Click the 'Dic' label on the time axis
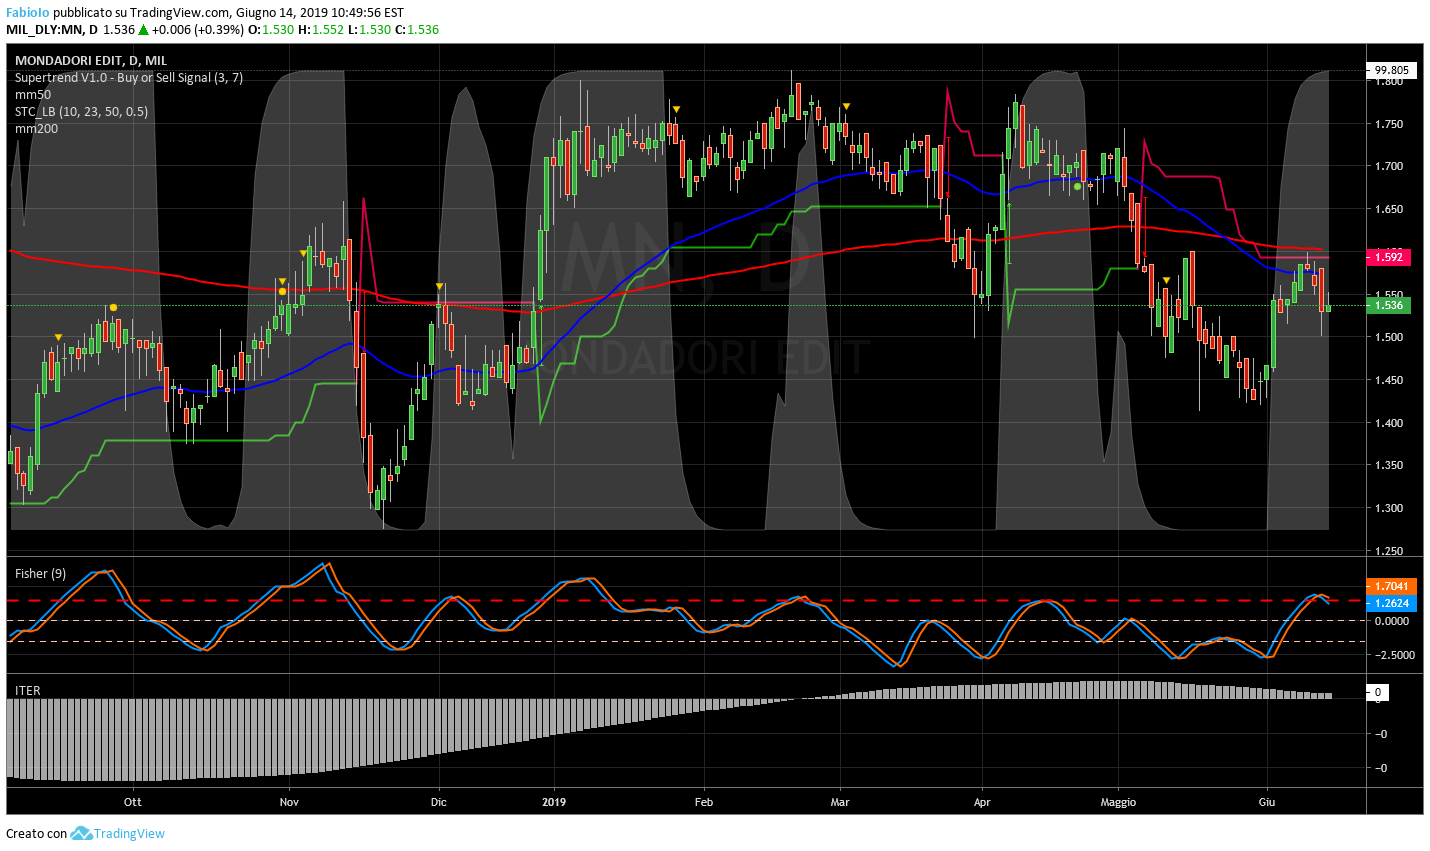The width and height of the screenshot is (1430, 851). (x=438, y=802)
